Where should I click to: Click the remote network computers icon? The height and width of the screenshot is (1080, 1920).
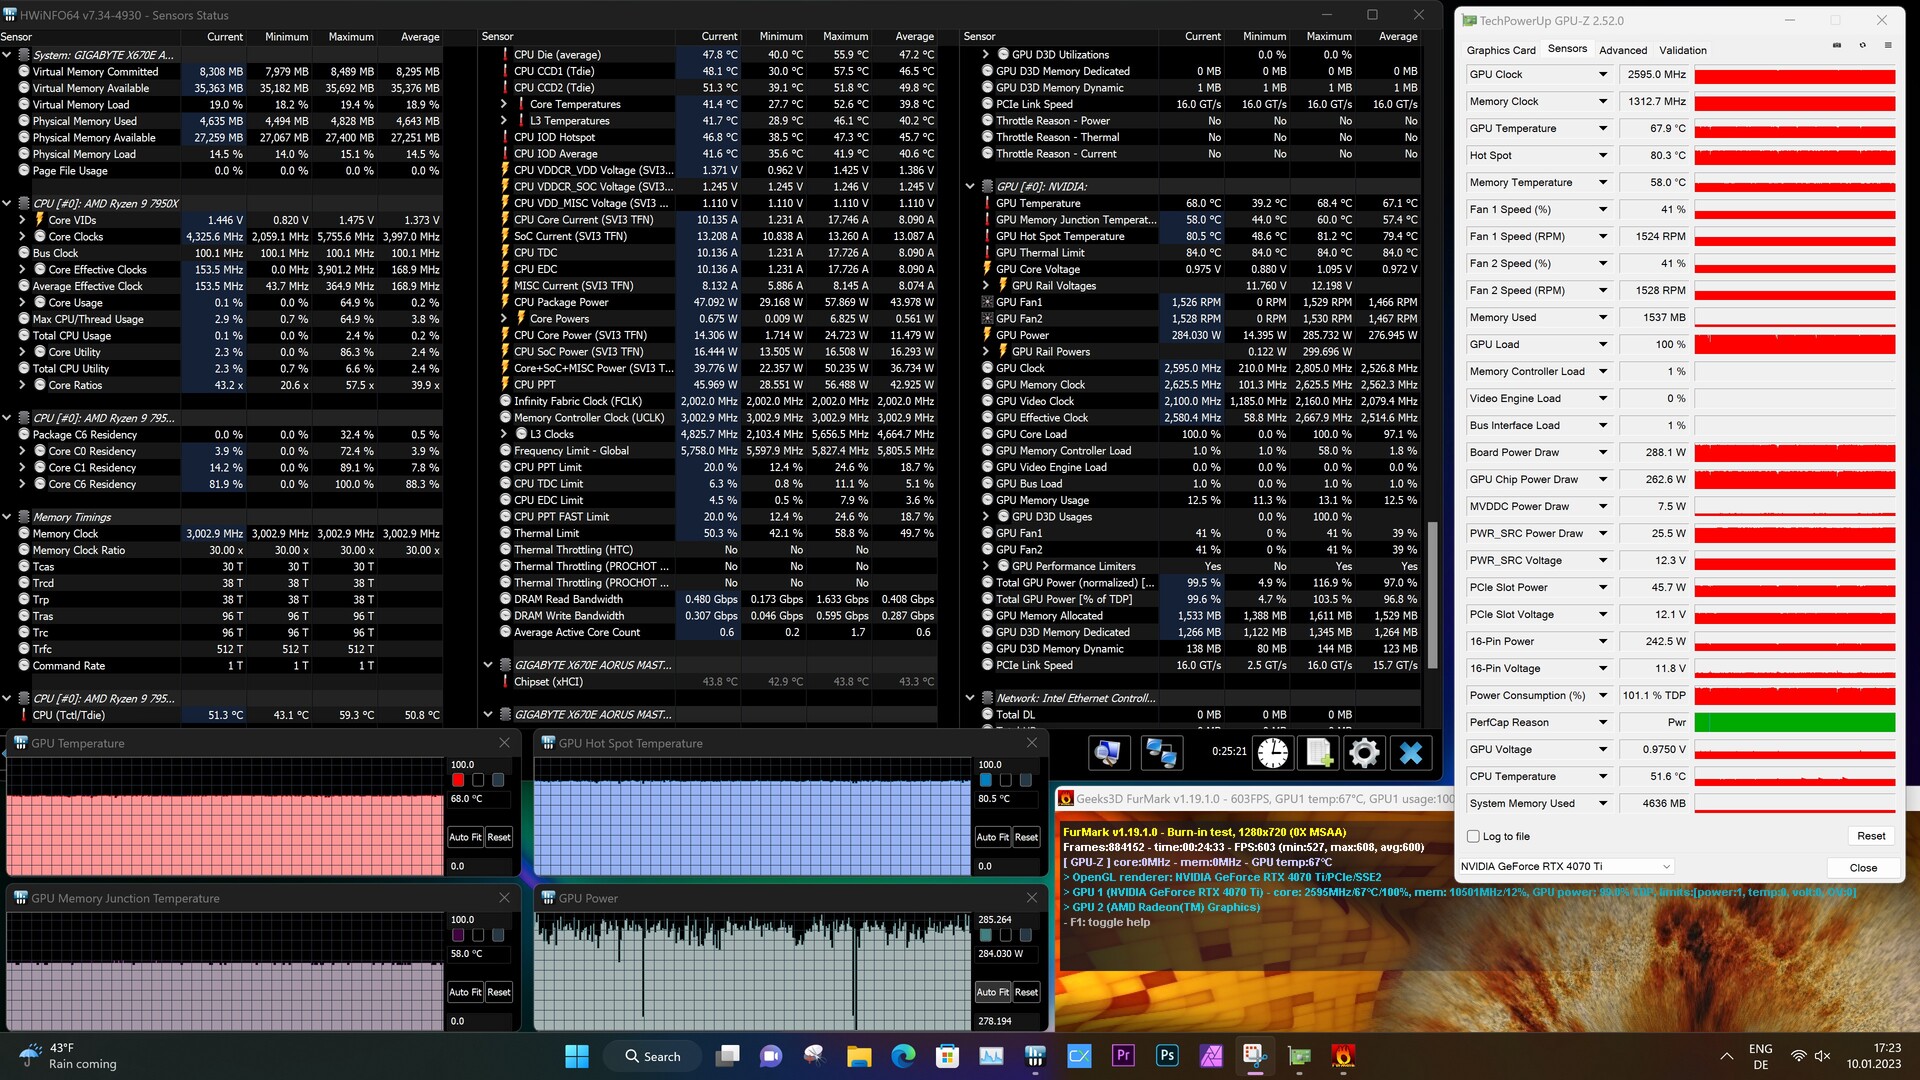pos(1160,752)
